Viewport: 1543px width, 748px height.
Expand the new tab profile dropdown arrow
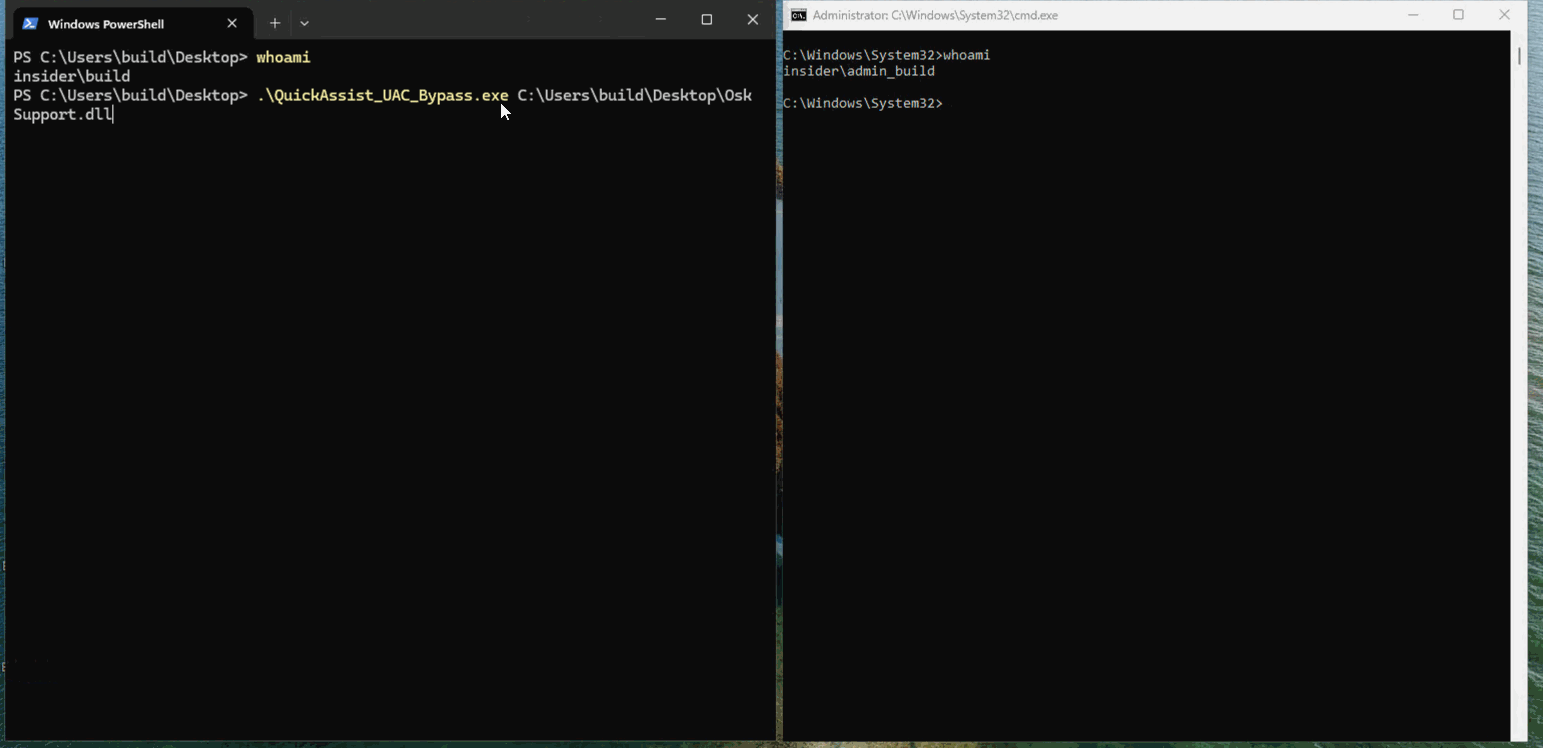point(305,23)
